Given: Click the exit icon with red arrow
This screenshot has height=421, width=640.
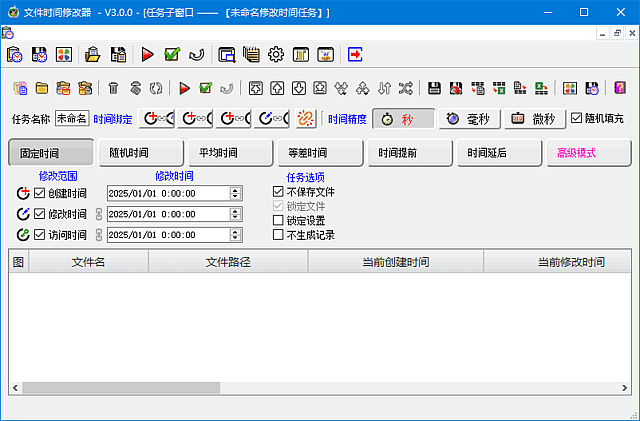Looking at the screenshot, I should click(355, 55).
